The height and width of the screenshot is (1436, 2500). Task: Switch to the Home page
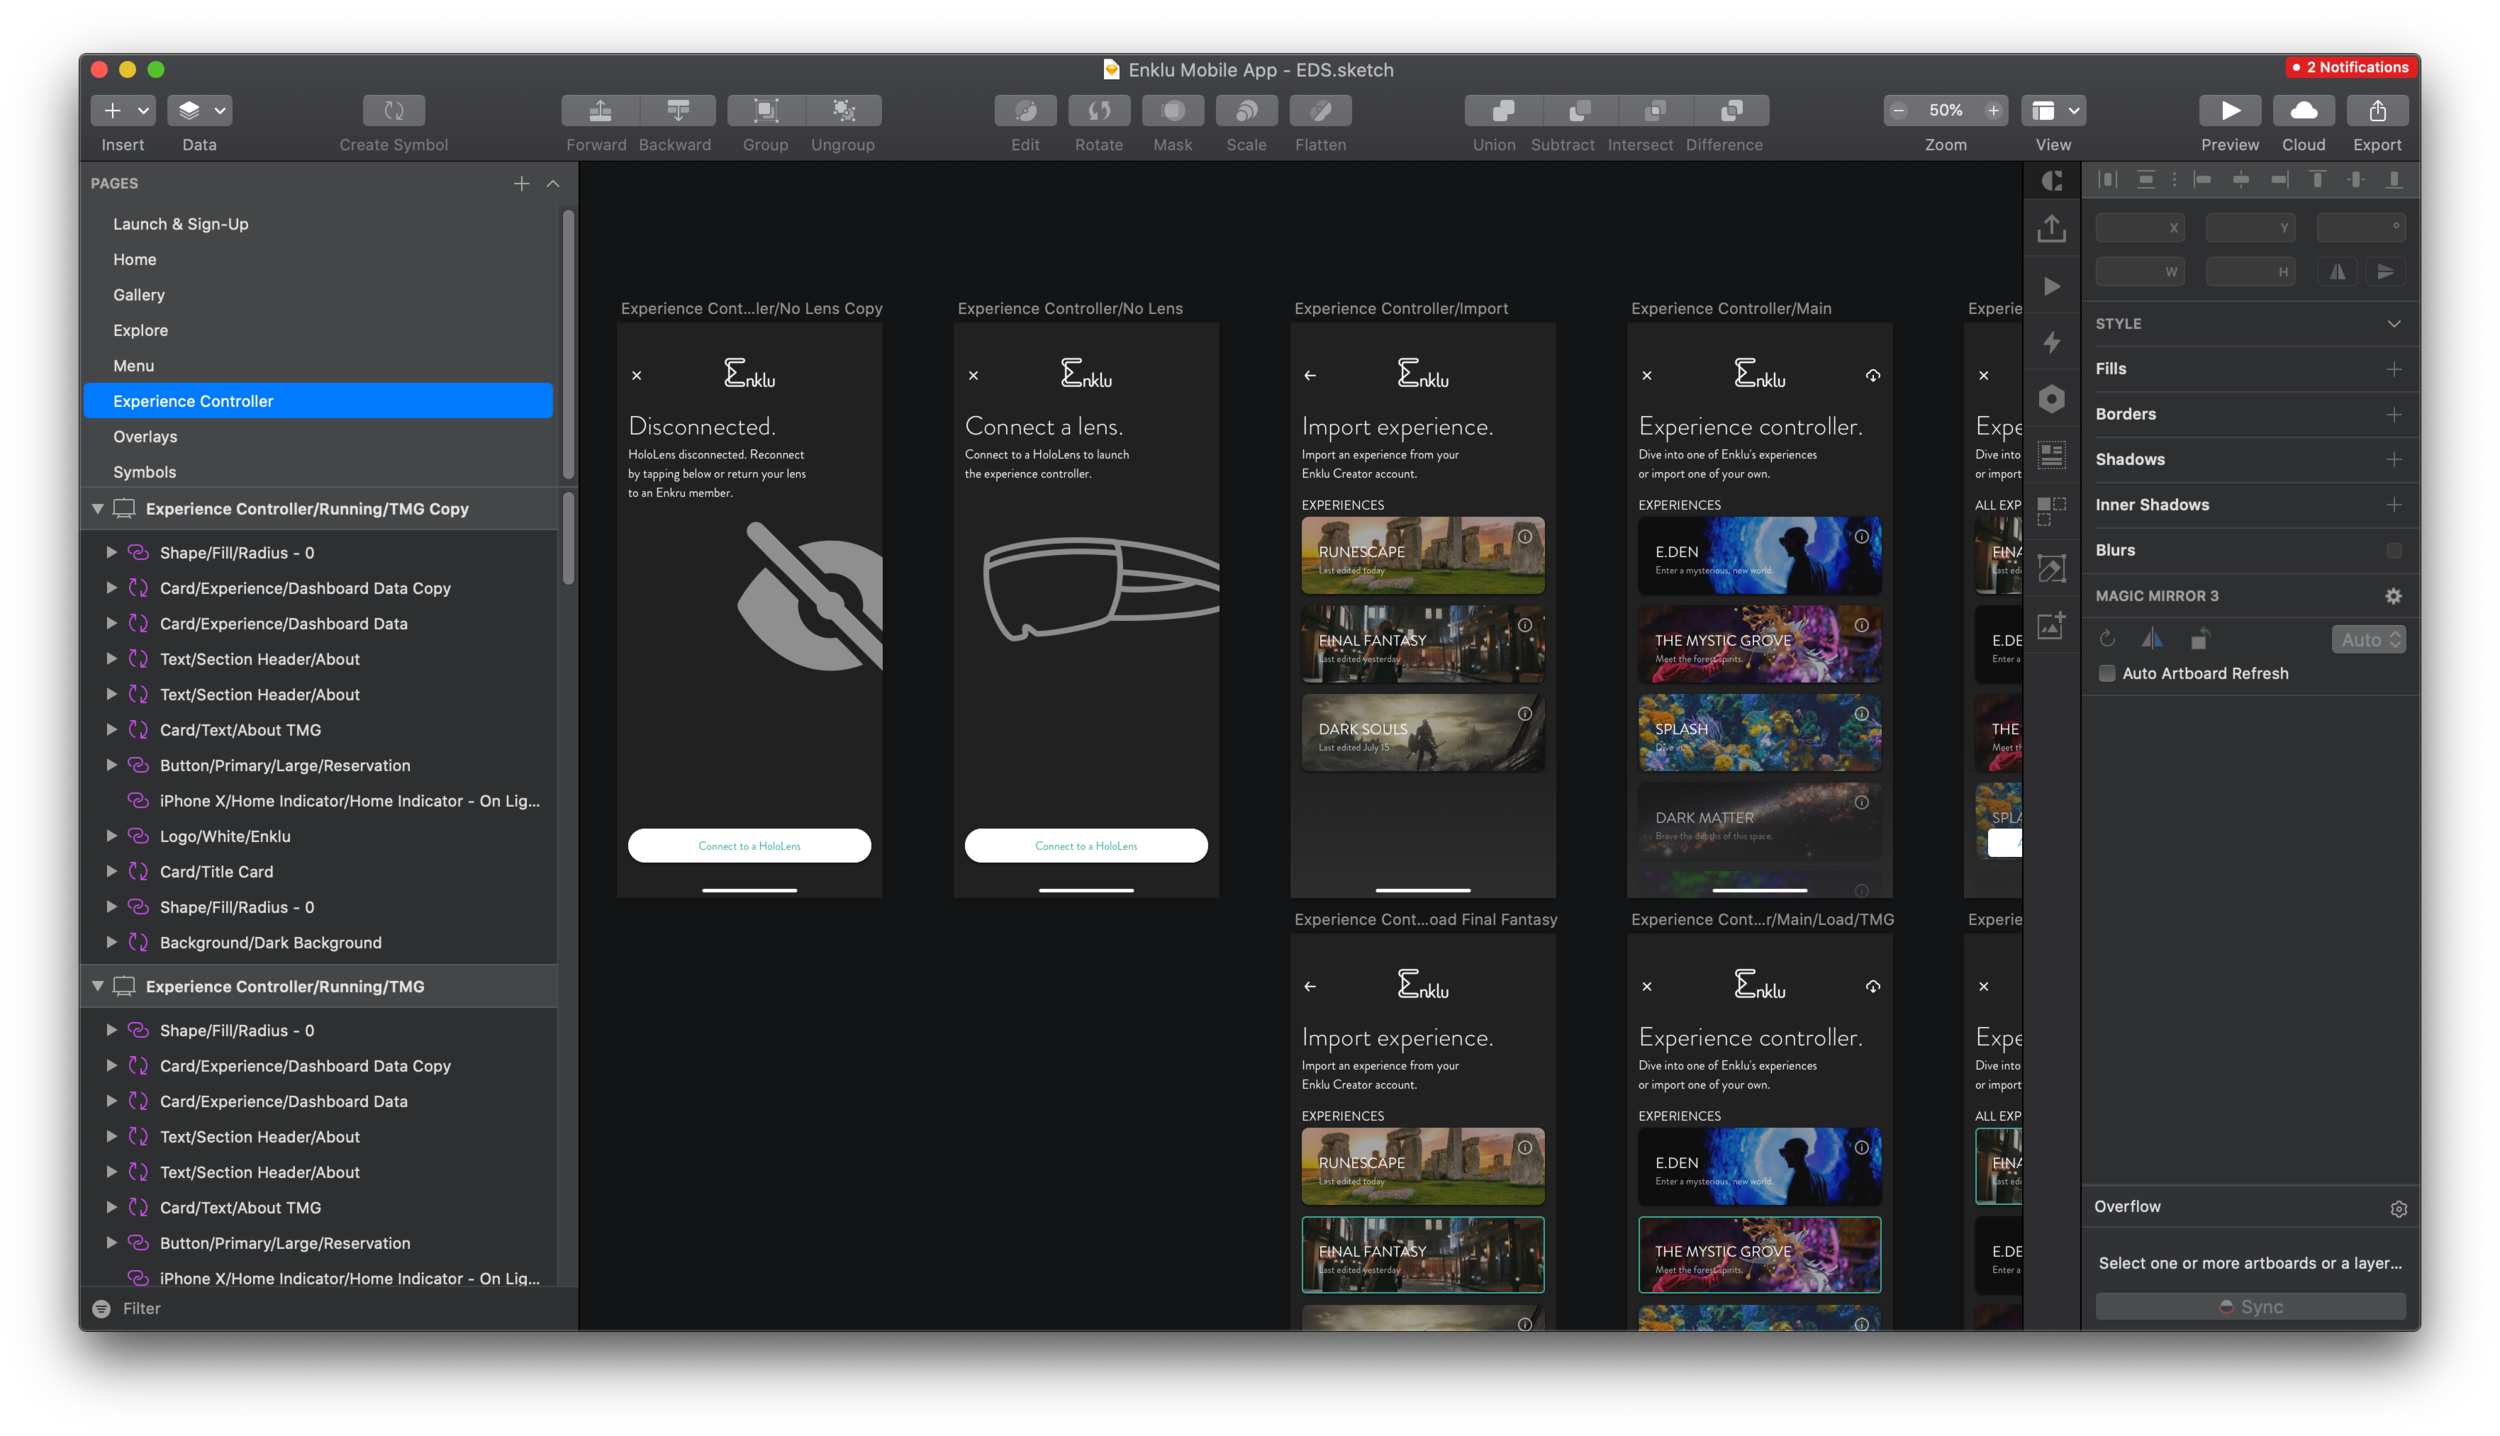[x=318, y=259]
